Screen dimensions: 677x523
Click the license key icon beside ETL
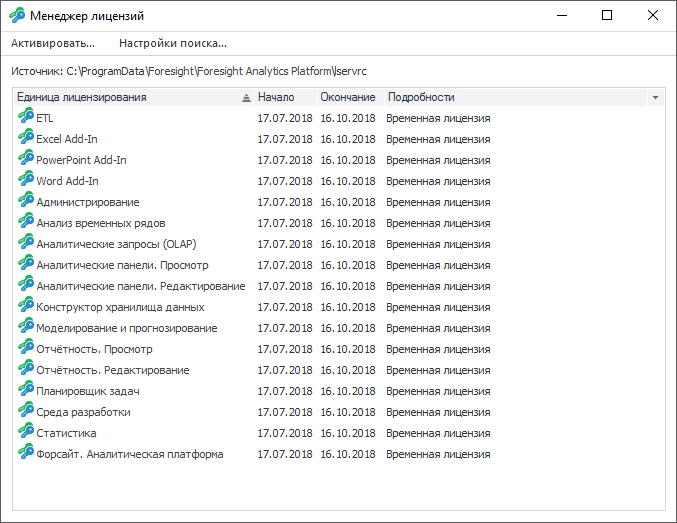coord(26,117)
